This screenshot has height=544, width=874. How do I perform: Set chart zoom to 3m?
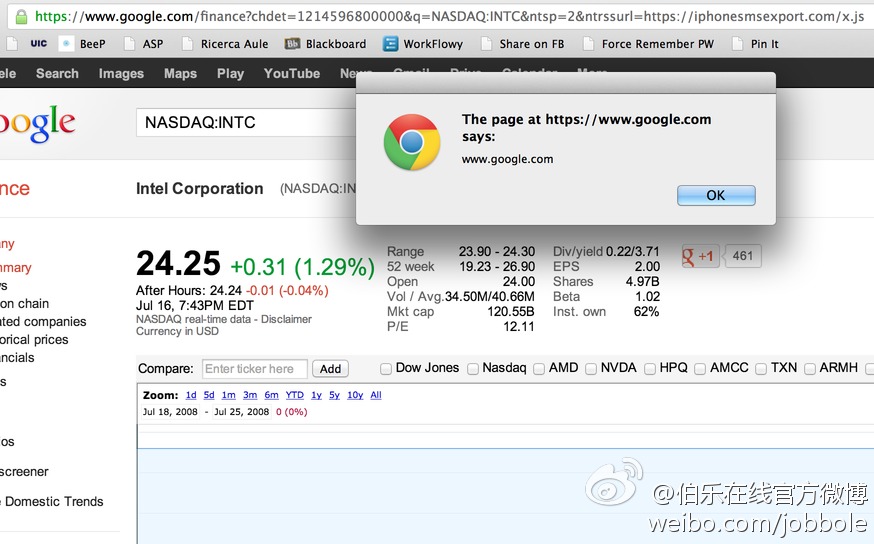250,395
